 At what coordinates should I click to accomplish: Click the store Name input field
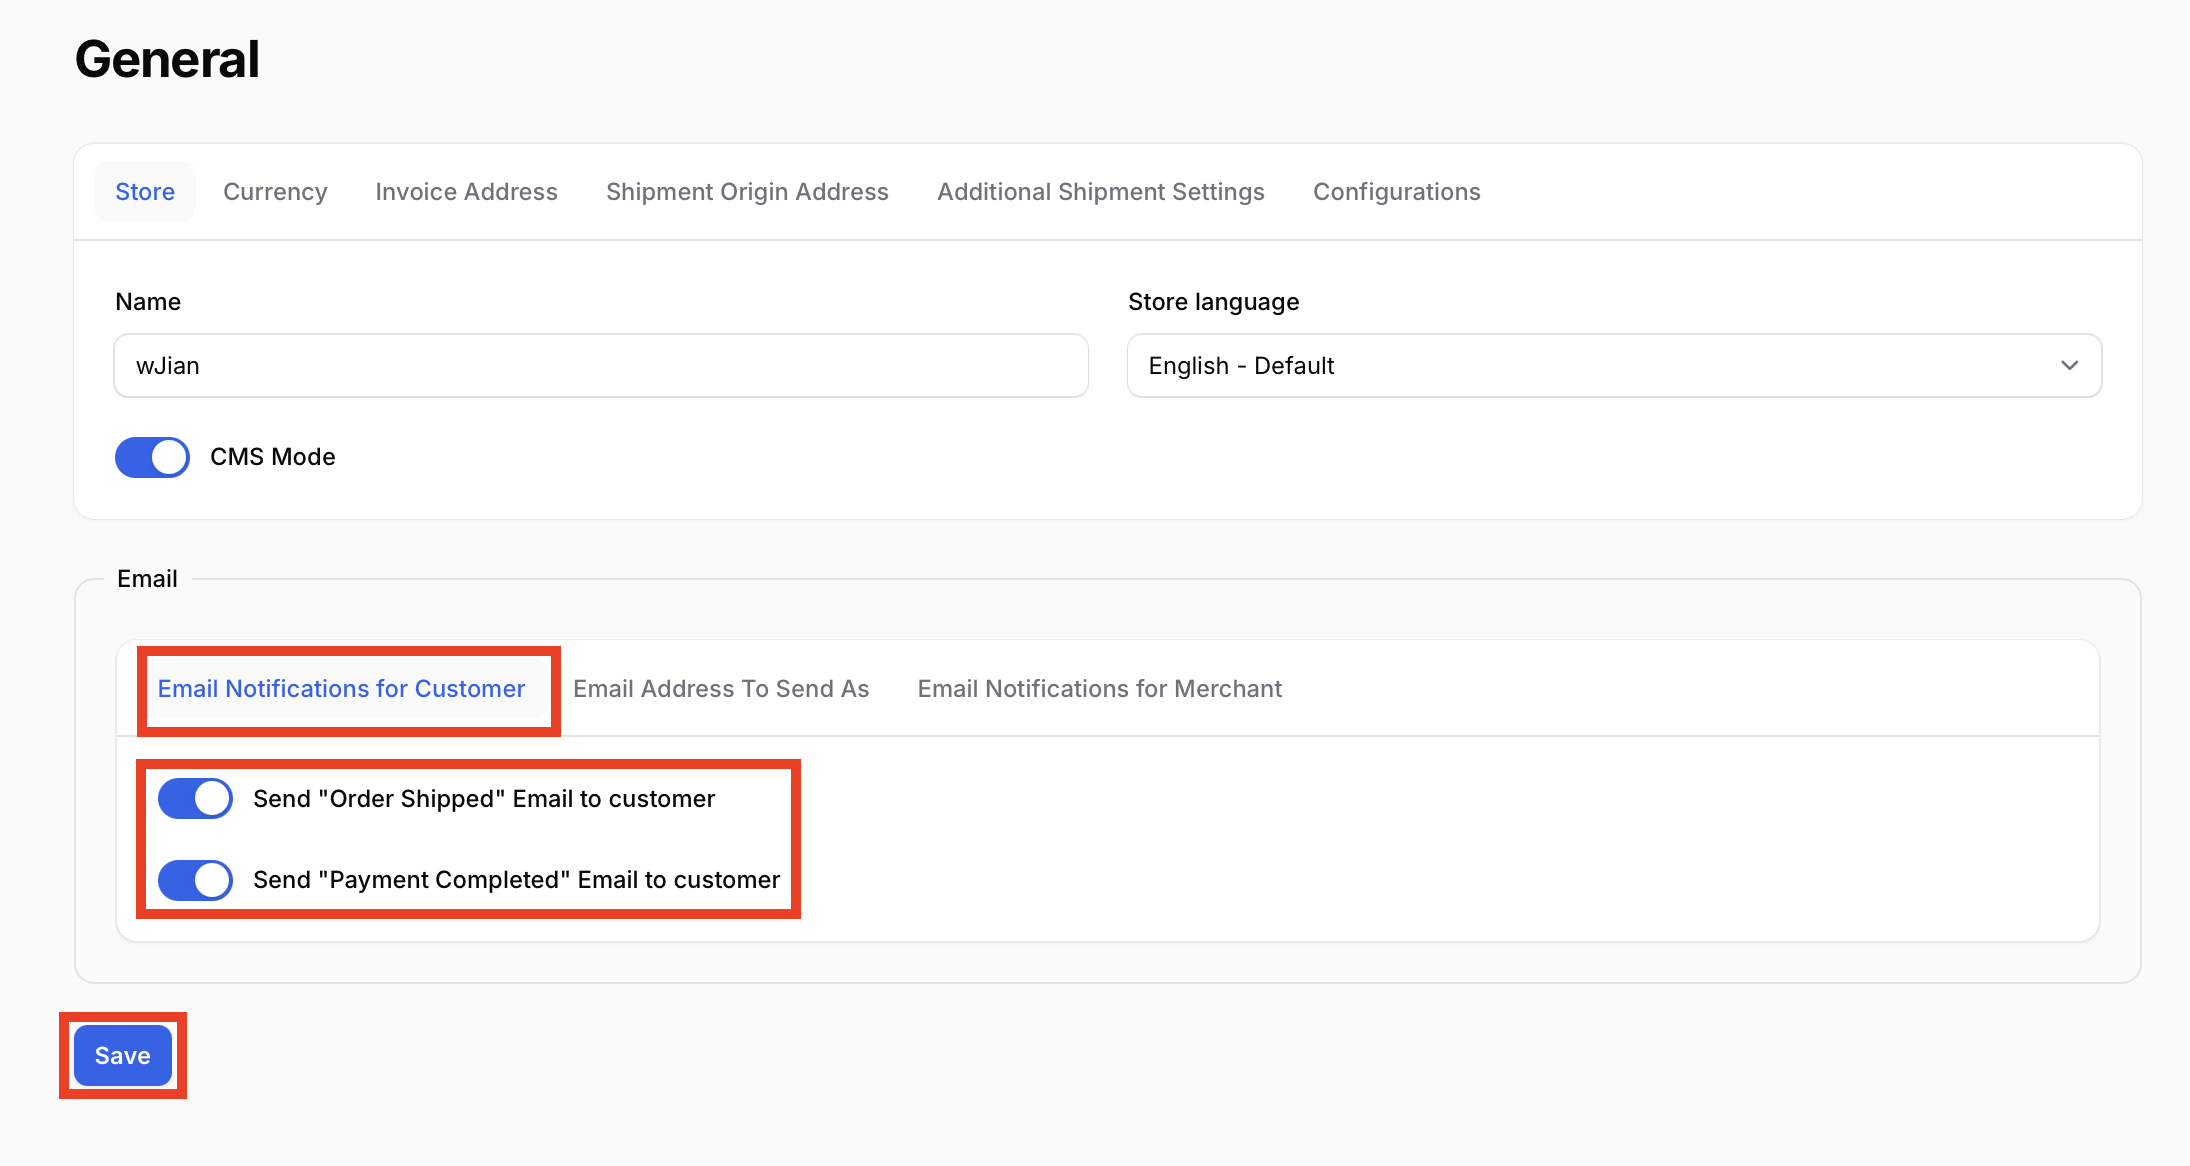[600, 366]
